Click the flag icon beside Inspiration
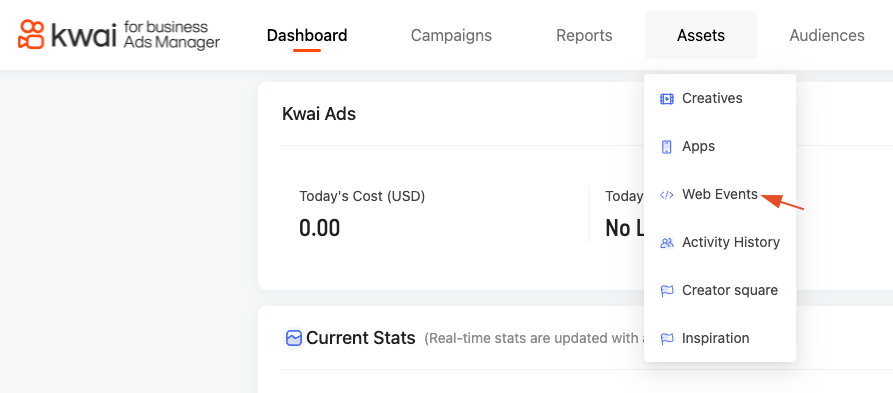 666,339
